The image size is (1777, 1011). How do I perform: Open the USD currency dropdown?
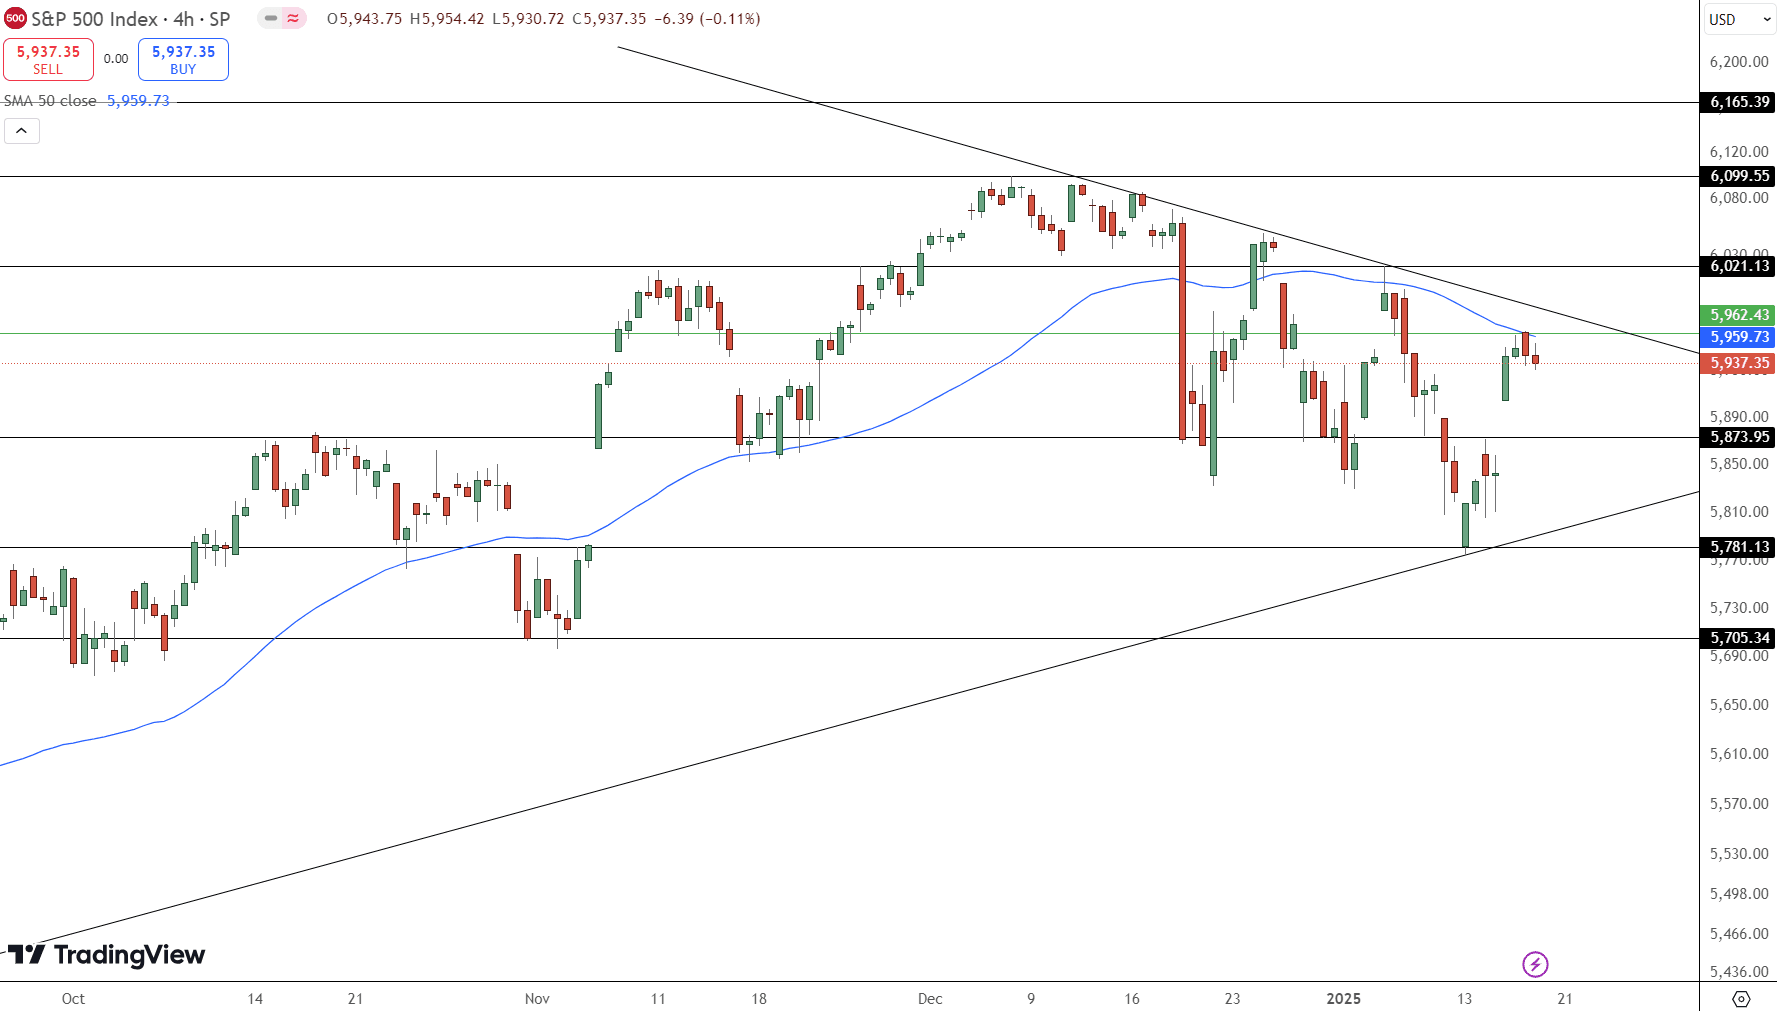tap(1739, 19)
